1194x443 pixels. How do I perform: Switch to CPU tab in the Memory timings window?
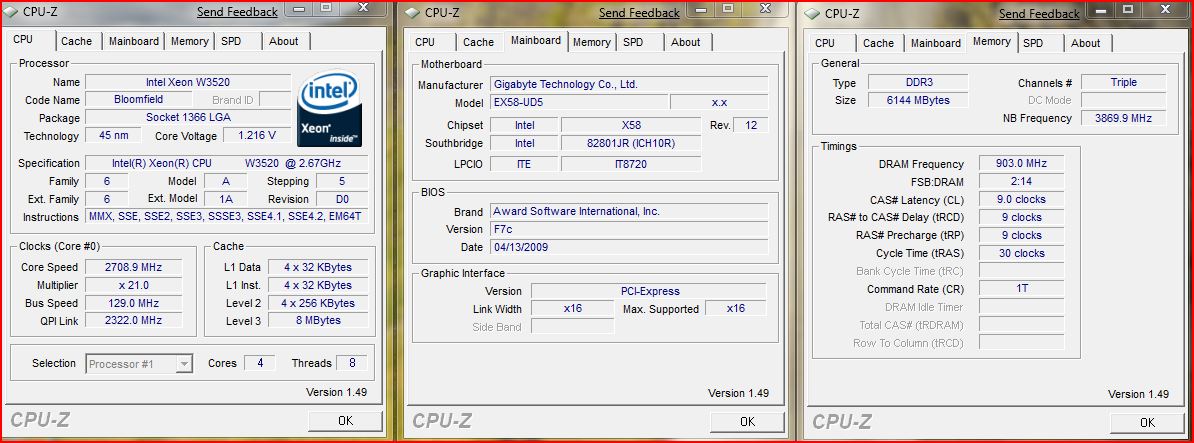click(825, 43)
